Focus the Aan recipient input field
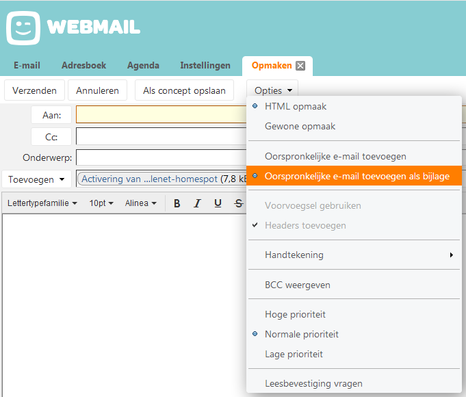466x397 pixels. coord(161,115)
